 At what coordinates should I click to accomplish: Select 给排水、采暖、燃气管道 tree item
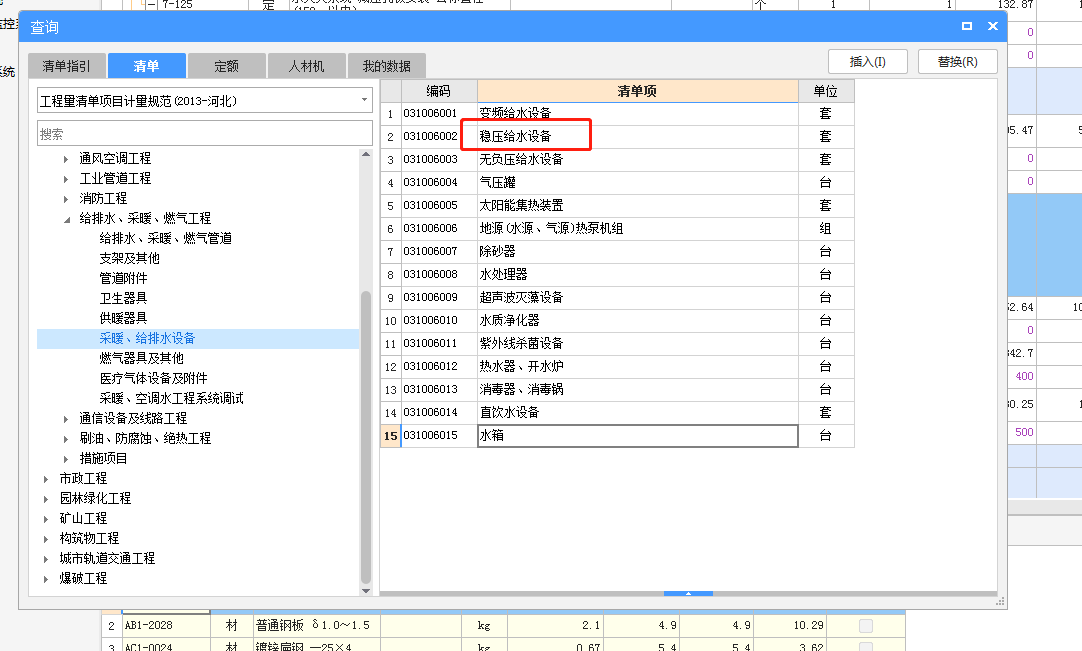166,238
